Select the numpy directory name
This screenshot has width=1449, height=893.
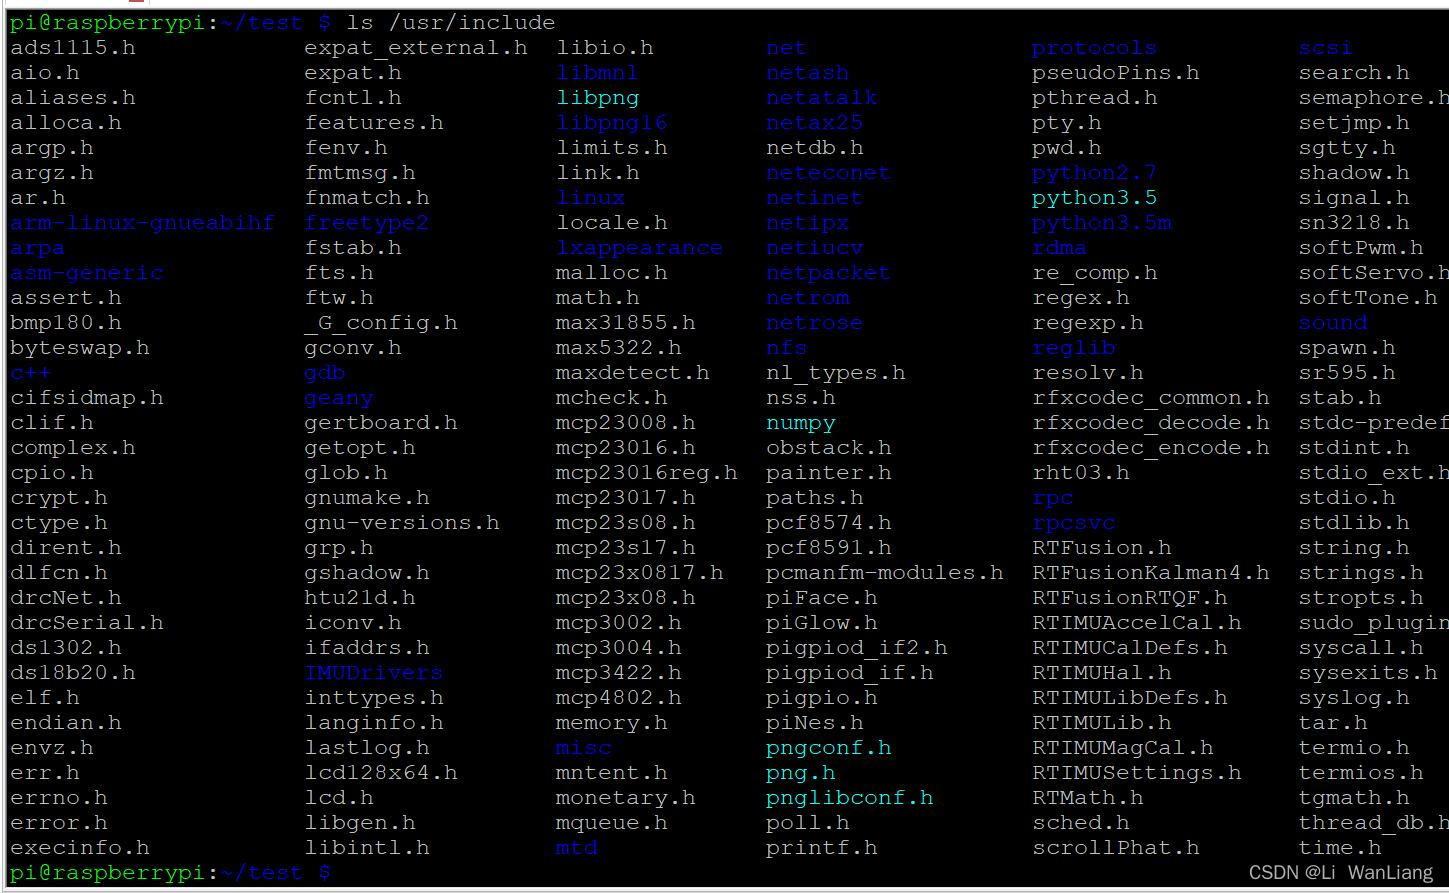800,422
